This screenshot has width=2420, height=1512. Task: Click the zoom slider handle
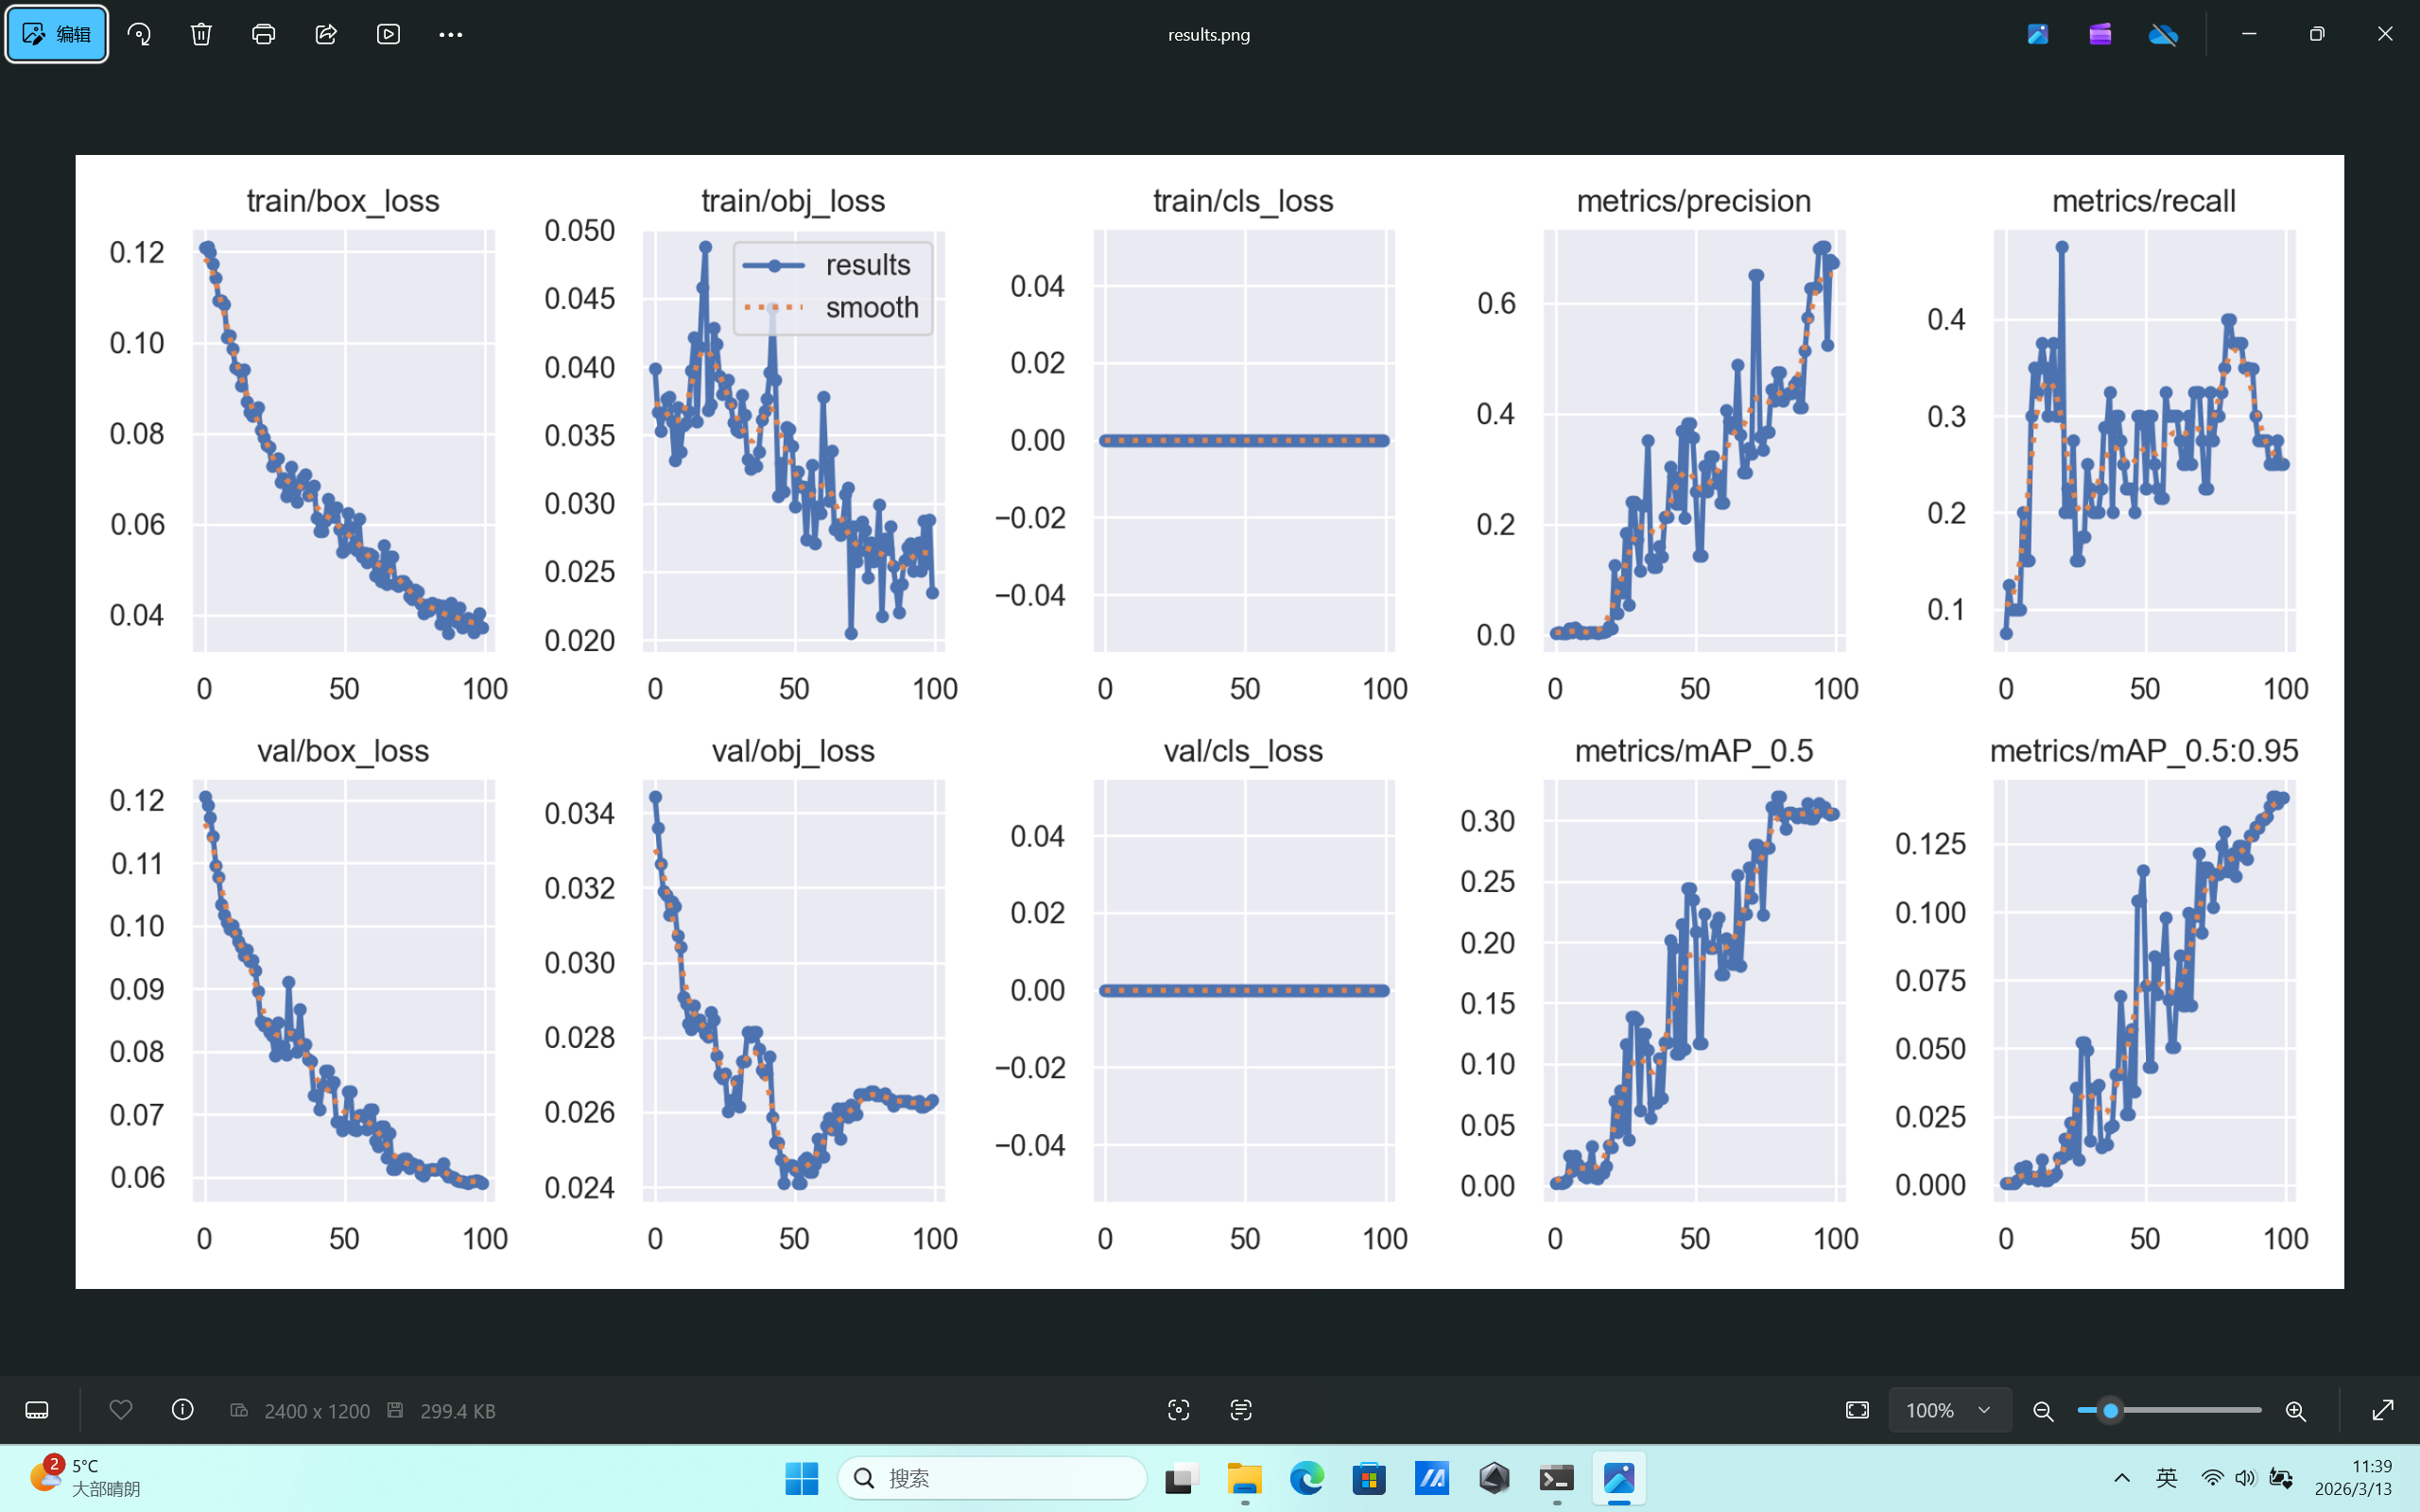coord(2110,1410)
